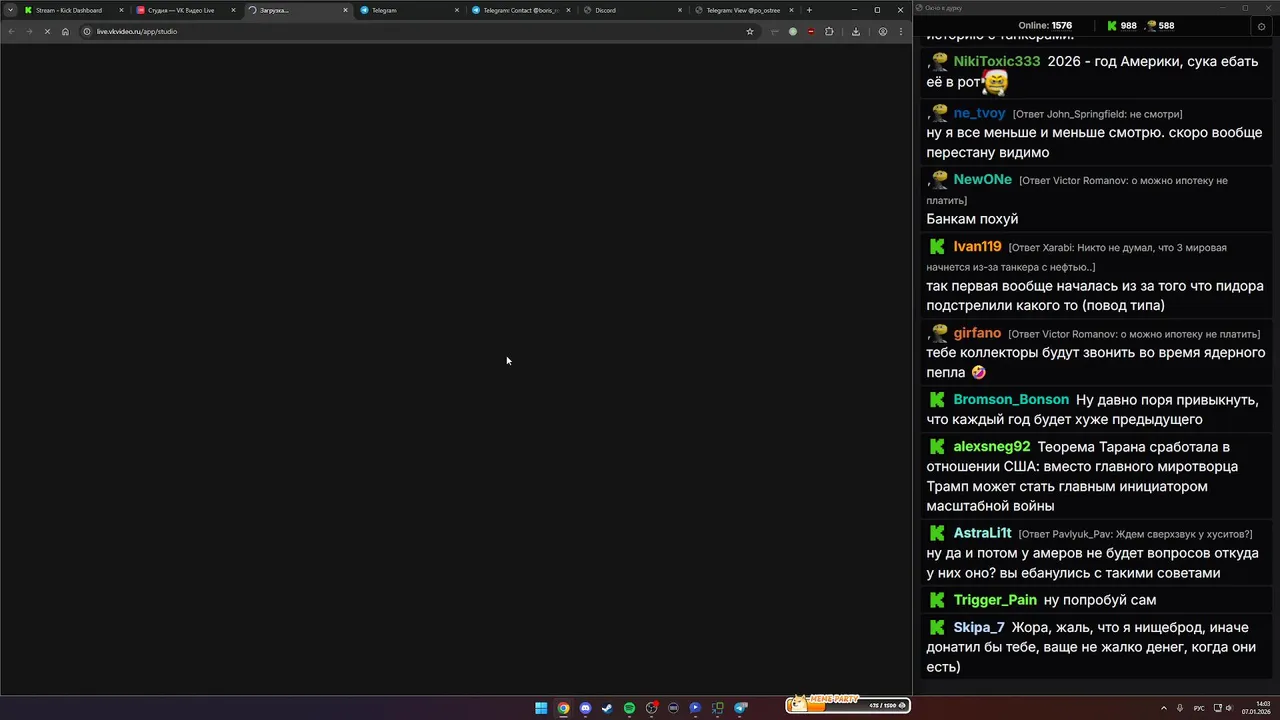Switch the РУС keyboard language indicator
This screenshot has width=1280, height=720.
[1199, 708]
